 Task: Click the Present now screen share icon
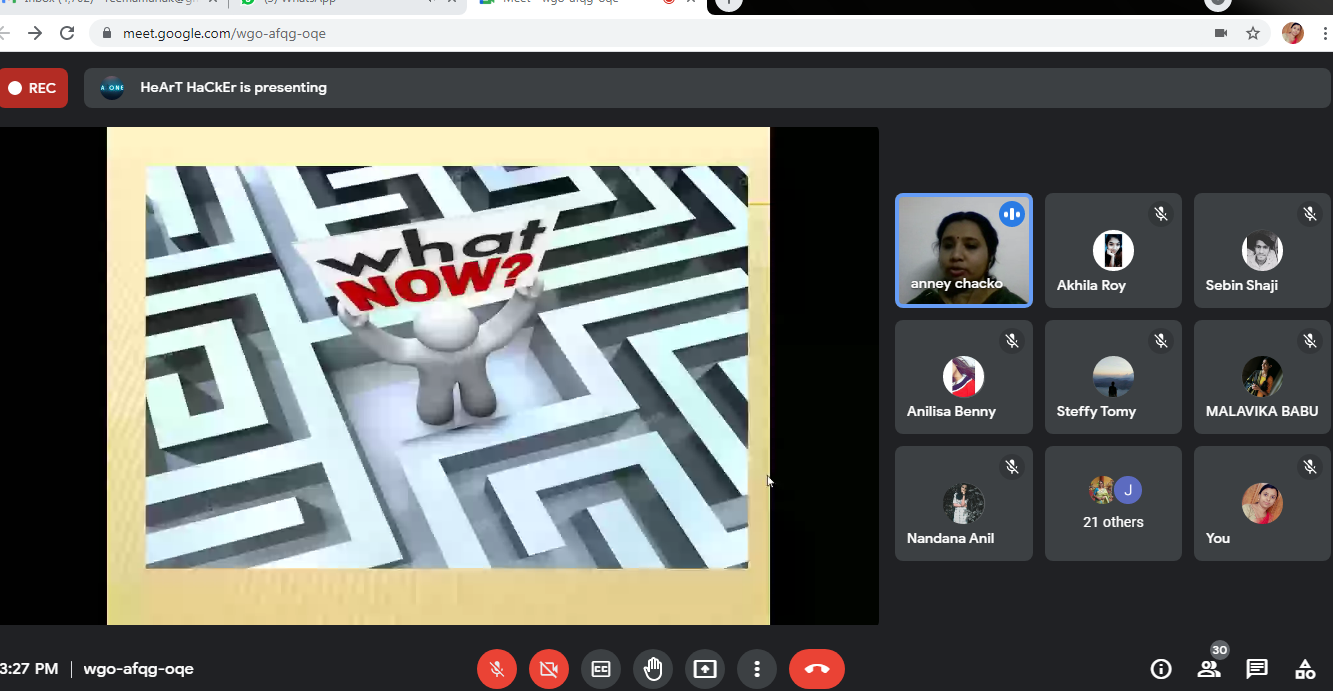pos(705,669)
